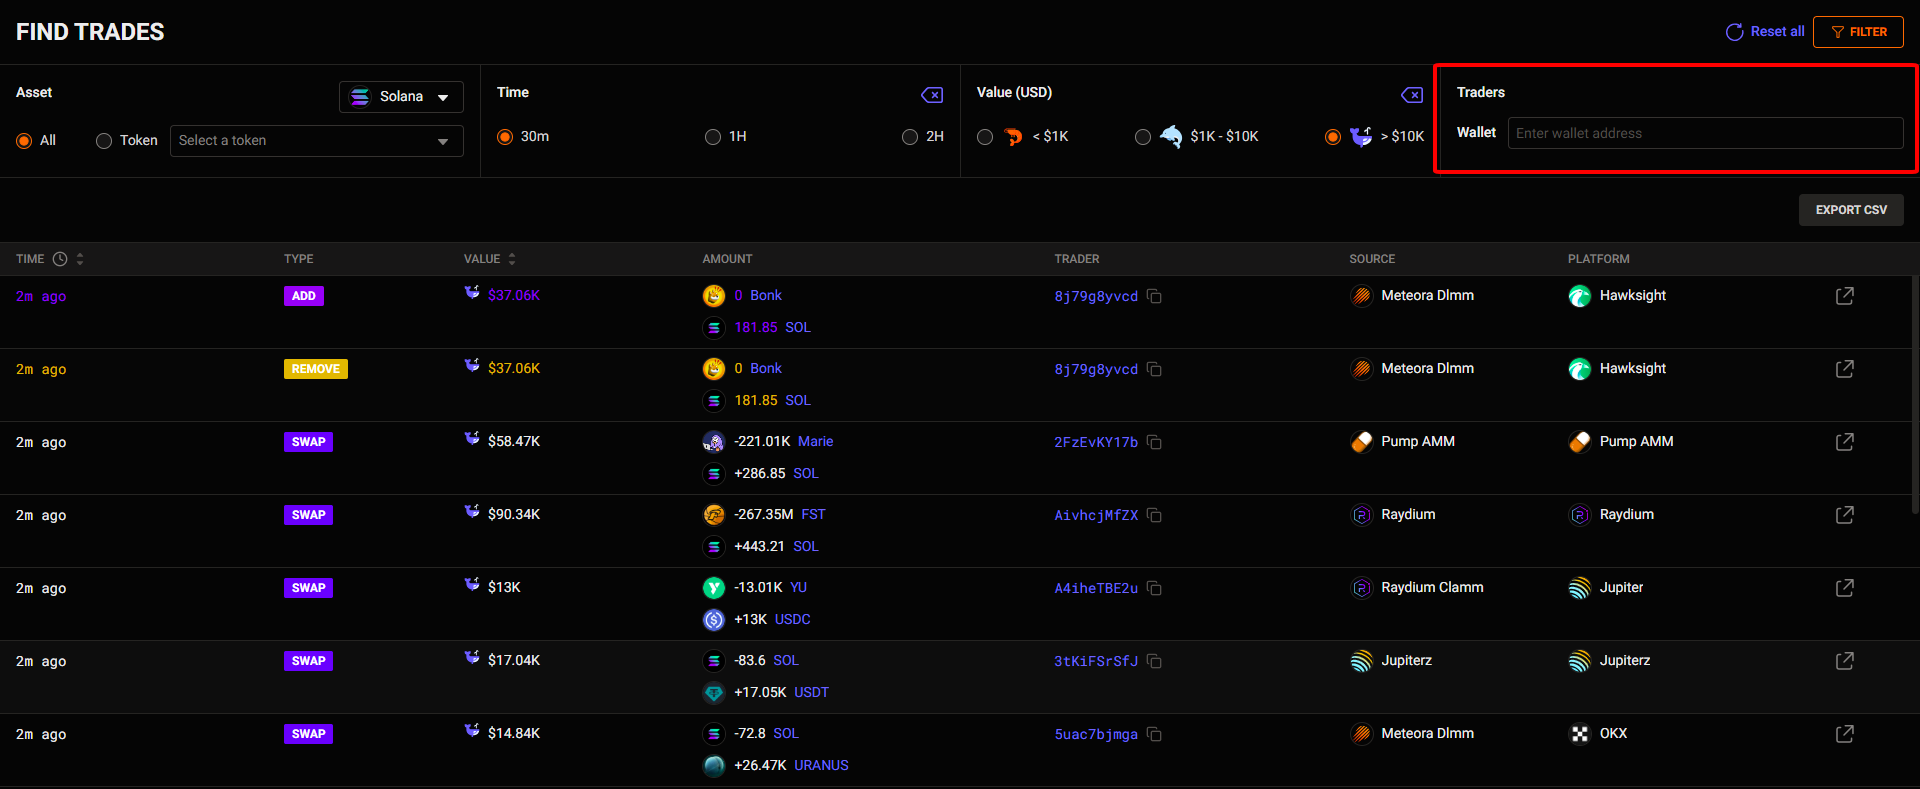The image size is (1920, 789).
Task: Select the Token asset radio button
Action: click(x=104, y=141)
